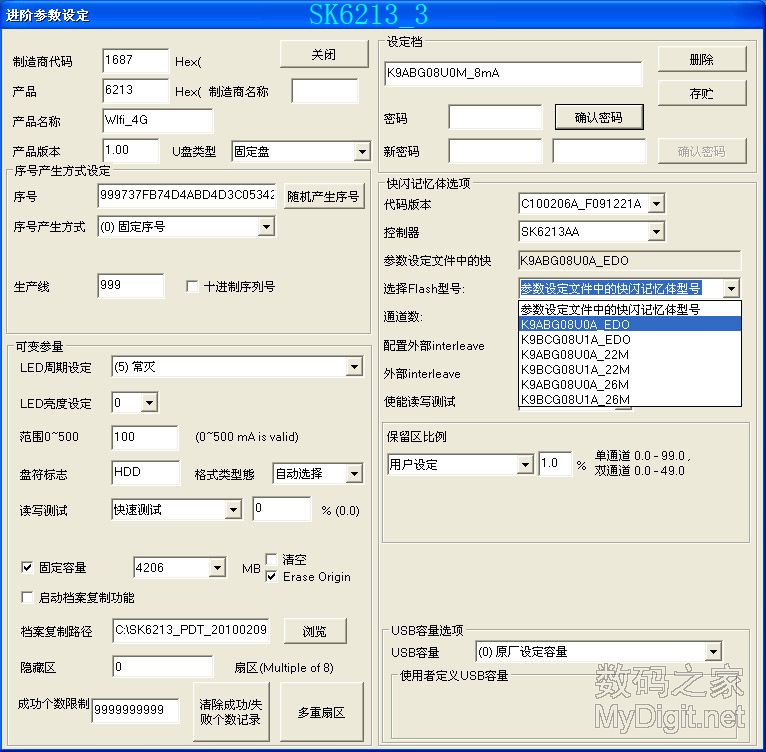
Task: Click the first 新密码 field
Action: coord(495,151)
